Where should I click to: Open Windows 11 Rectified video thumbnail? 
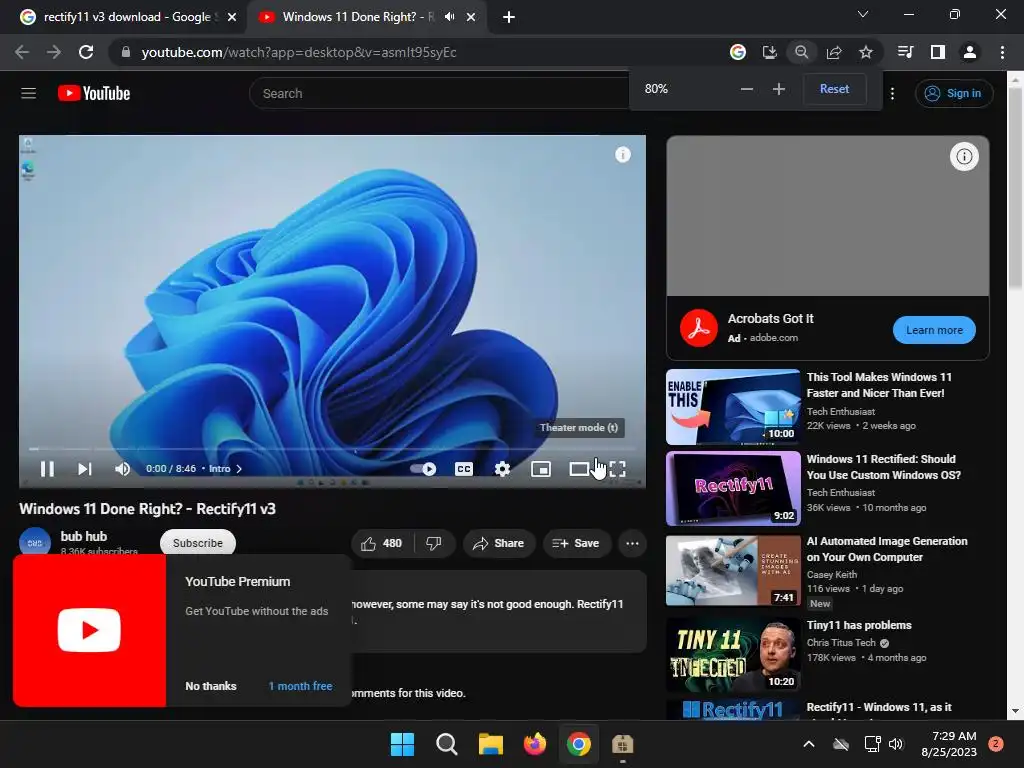coord(733,488)
